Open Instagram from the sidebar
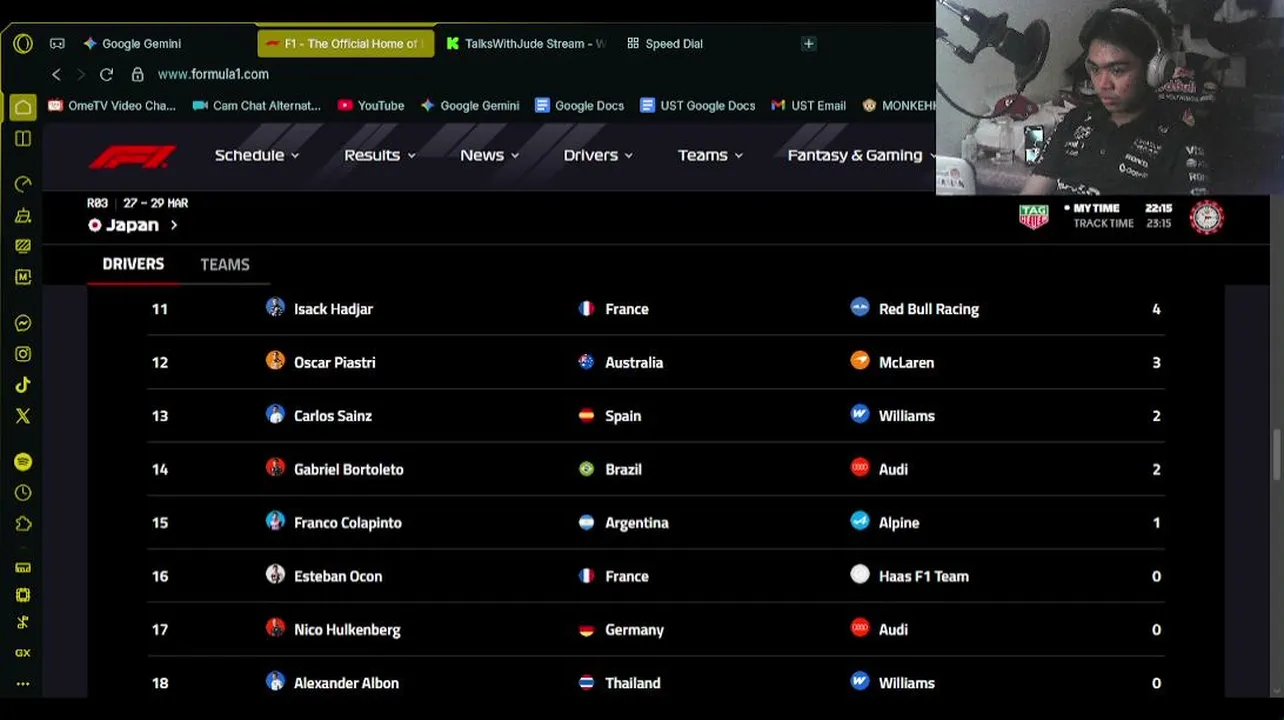Viewport: 1284px width, 720px height. tap(23, 354)
